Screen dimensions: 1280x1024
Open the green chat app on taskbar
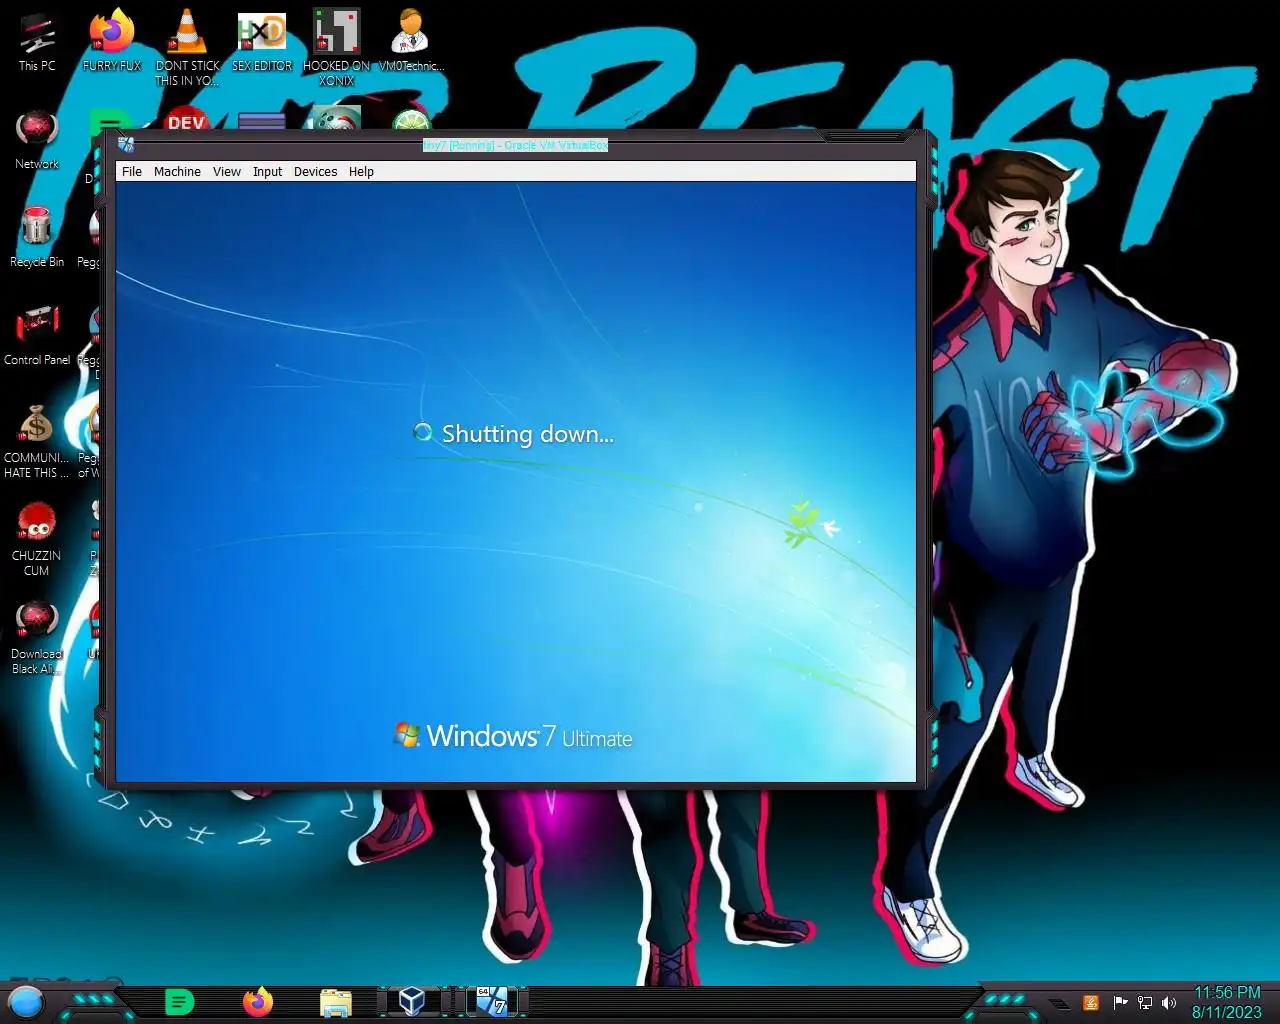[x=179, y=1001]
